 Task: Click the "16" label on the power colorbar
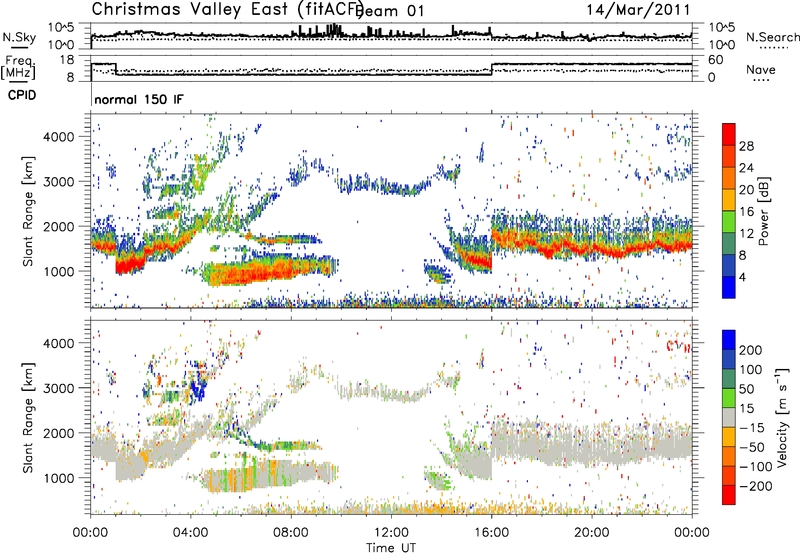(746, 212)
